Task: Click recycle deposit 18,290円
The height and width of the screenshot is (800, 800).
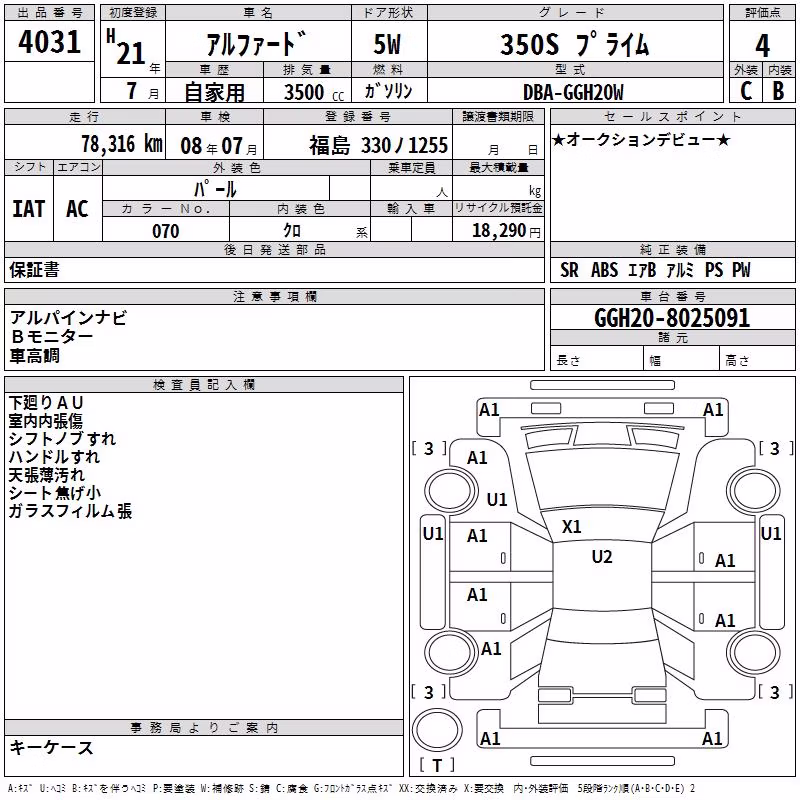Action: coord(506,231)
